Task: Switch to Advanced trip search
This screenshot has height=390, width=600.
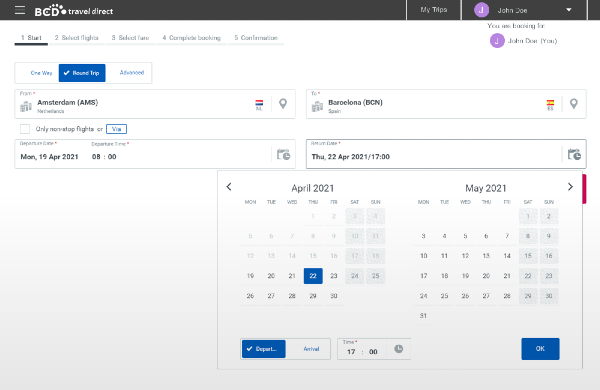Action: (x=132, y=72)
